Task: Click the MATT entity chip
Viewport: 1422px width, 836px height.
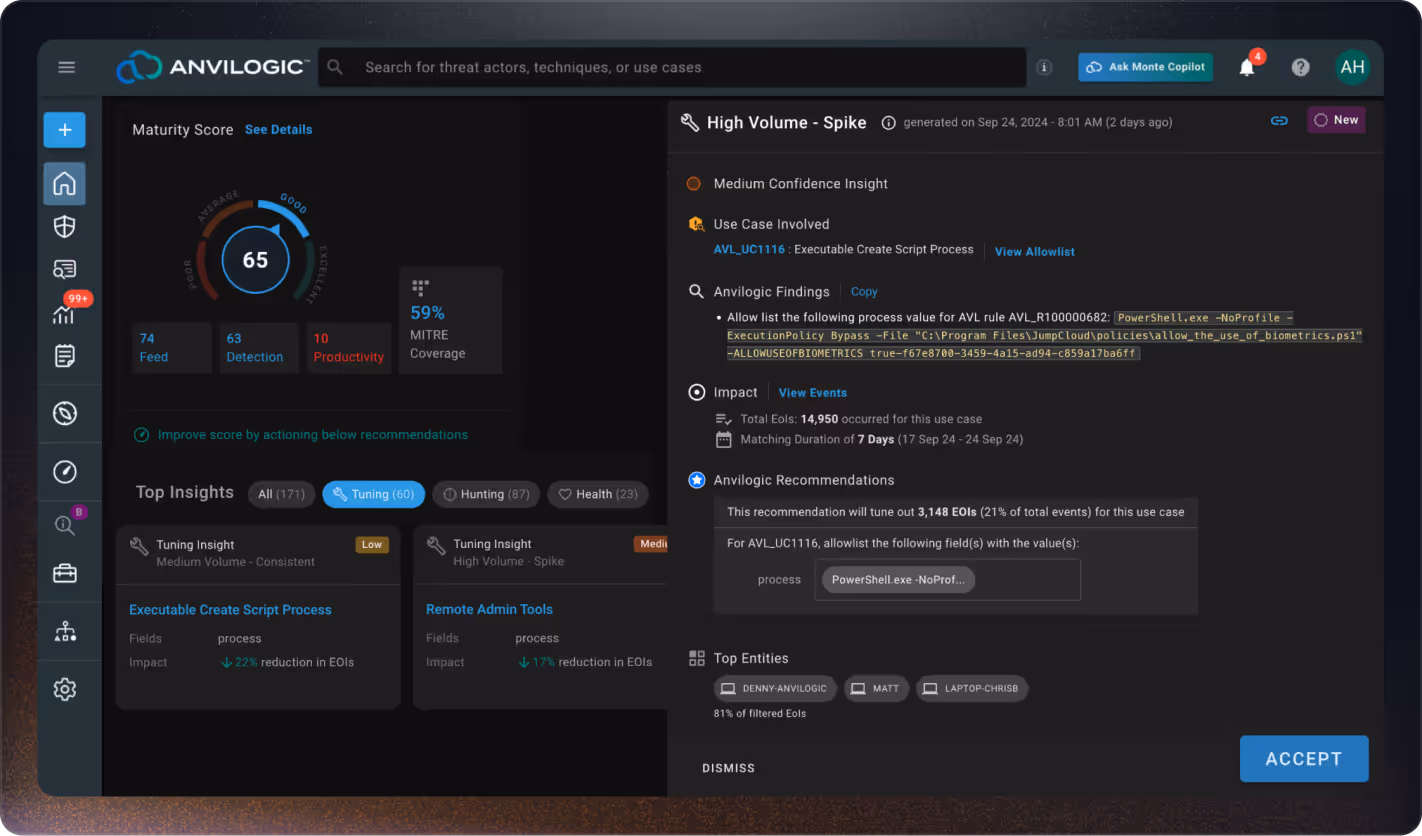Action: click(876, 688)
